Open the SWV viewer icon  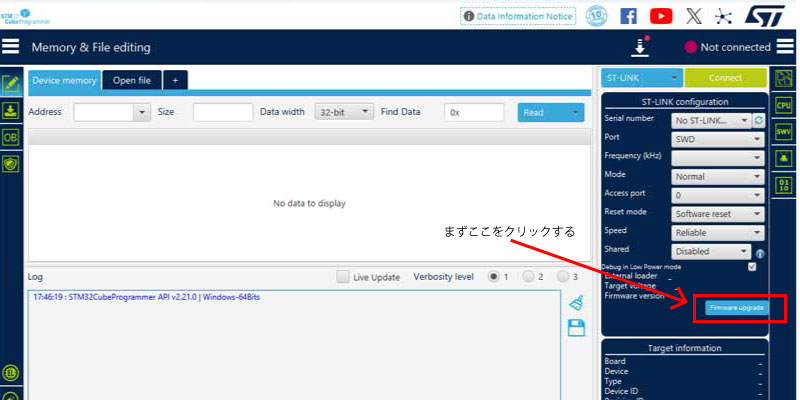783,132
